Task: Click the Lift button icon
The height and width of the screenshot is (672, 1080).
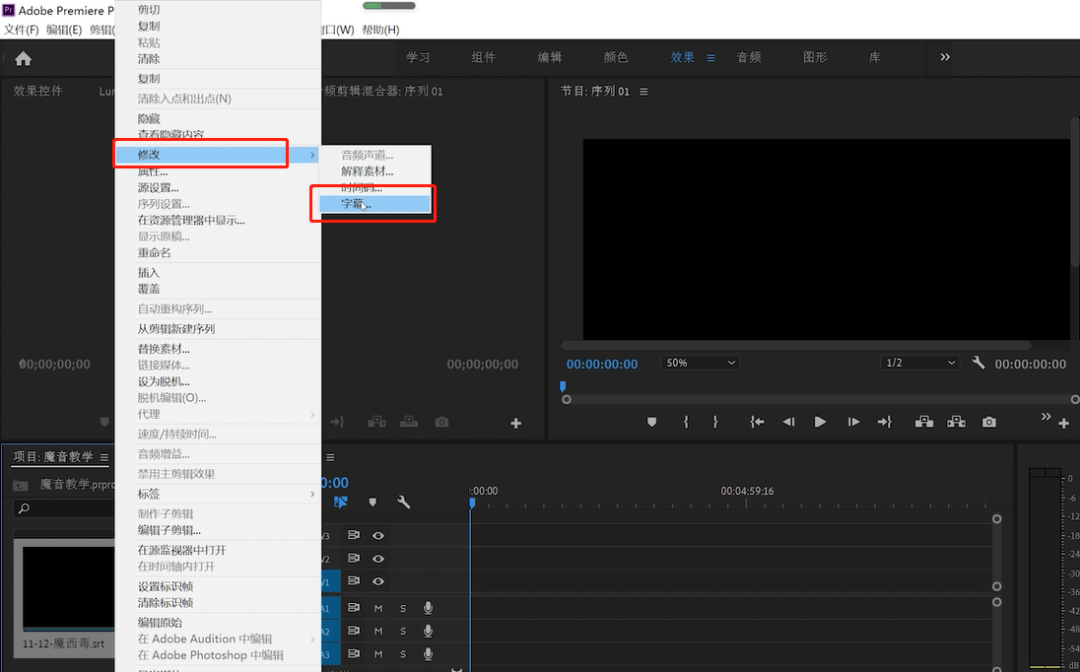Action: pyautogui.click(x=924, y=422)
